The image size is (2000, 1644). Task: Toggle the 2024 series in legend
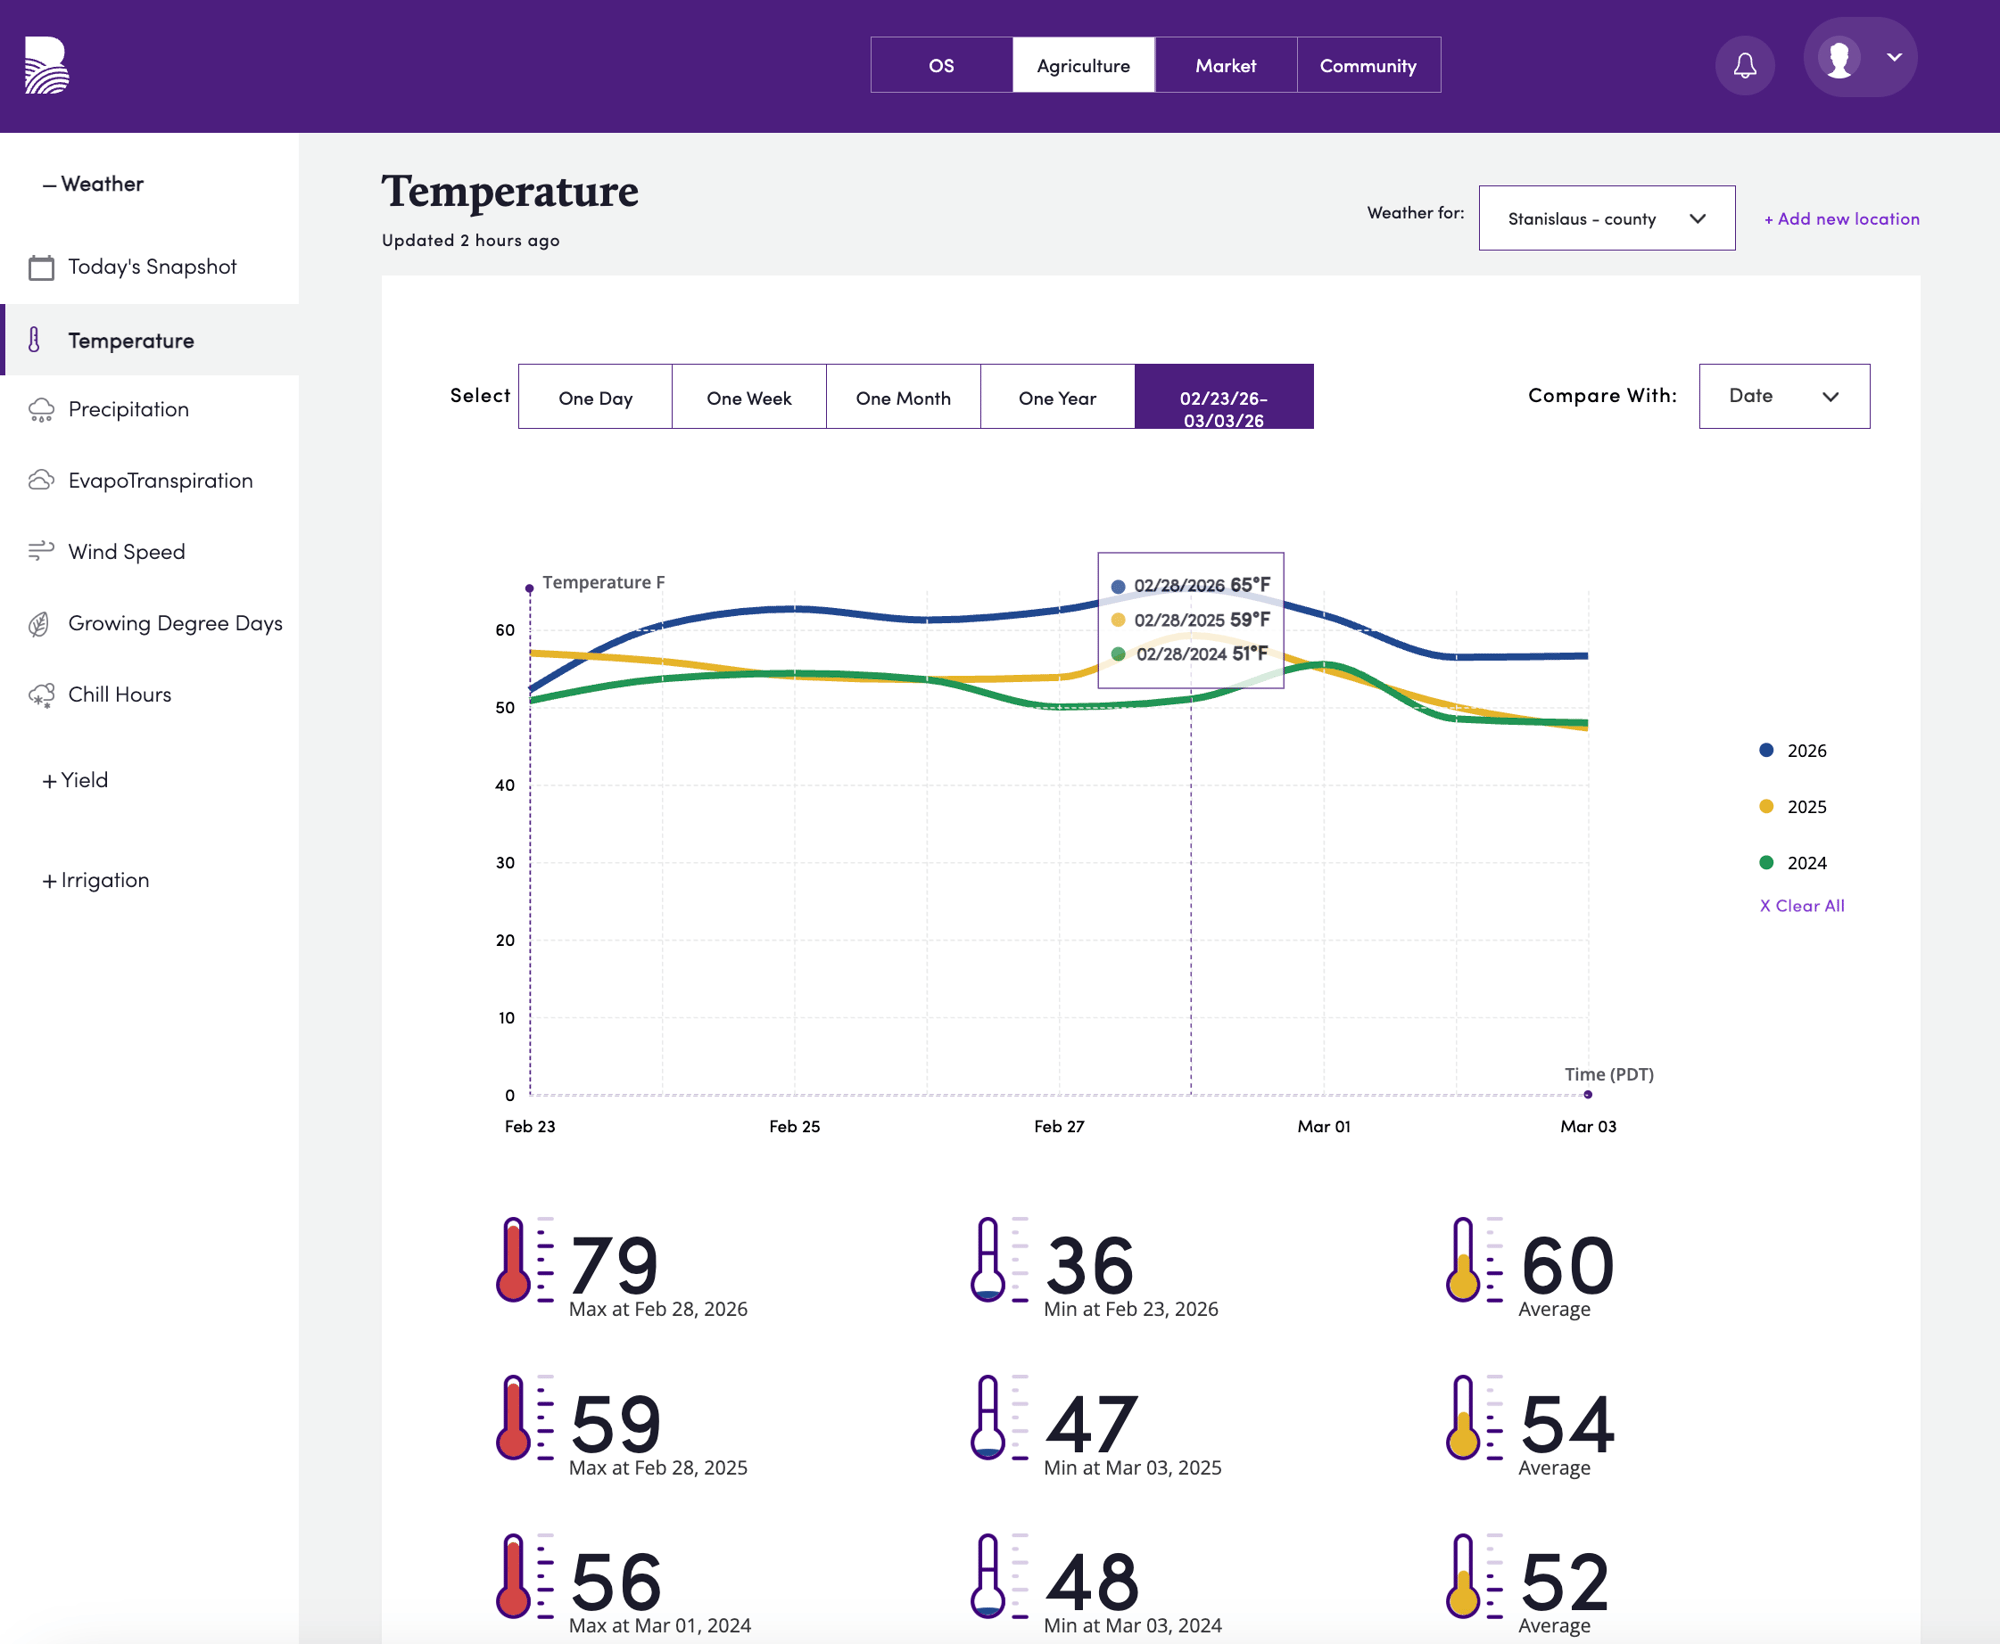click(1805, 863)
